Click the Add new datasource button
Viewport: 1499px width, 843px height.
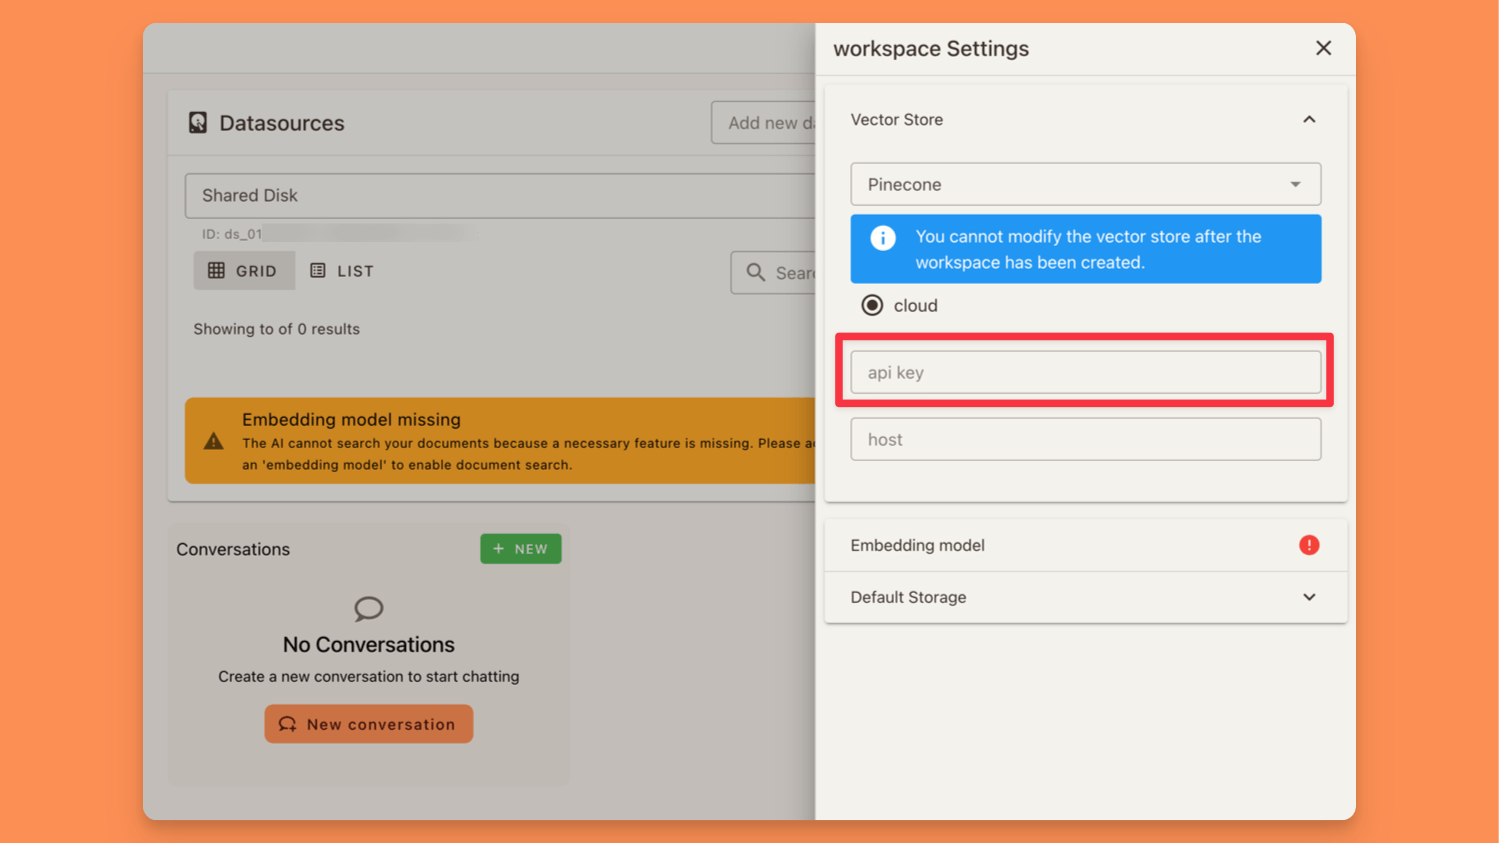765,123
